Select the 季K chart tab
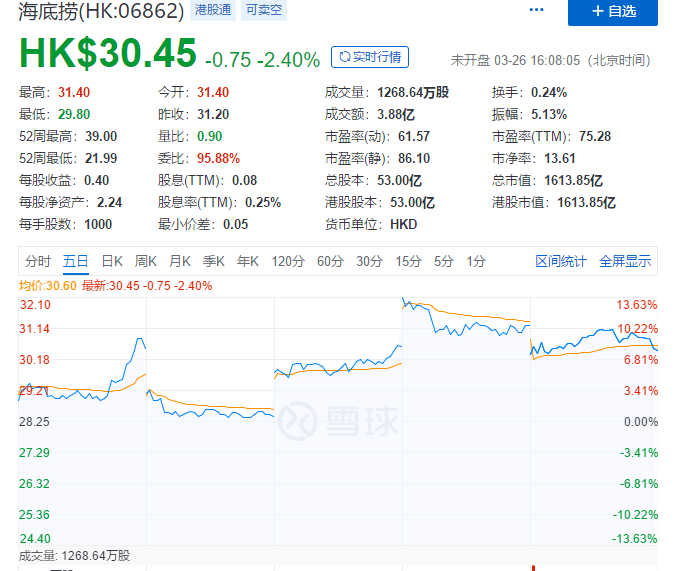 pos(214,261)
